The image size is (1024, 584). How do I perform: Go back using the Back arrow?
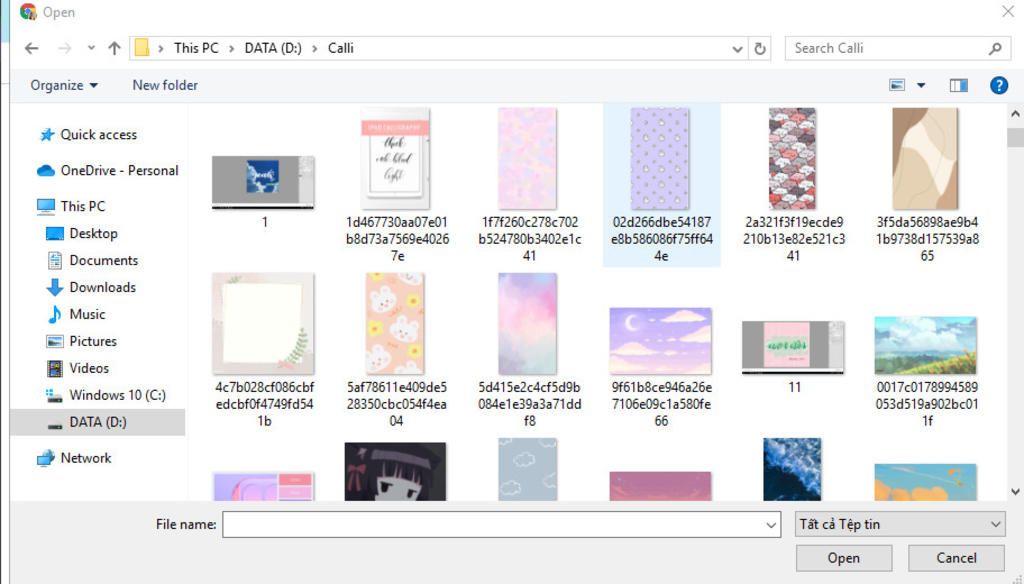(x=31, y=48)
